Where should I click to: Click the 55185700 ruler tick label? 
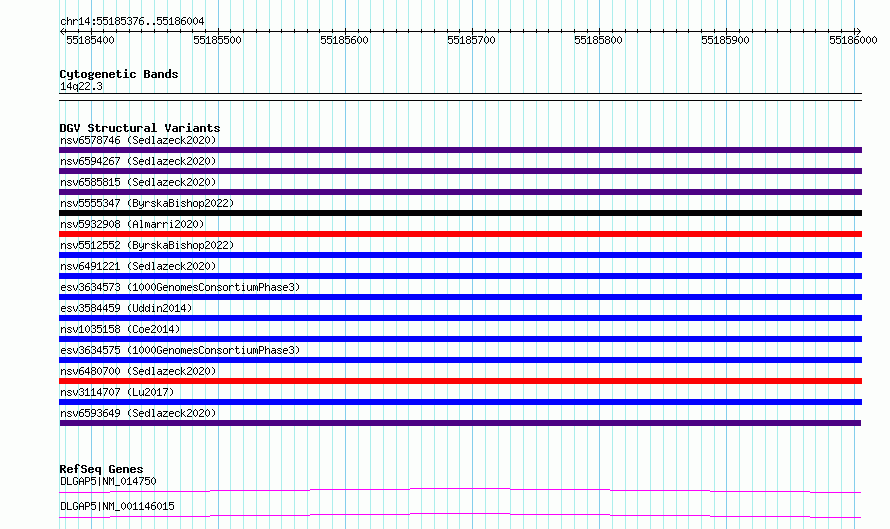471,40
